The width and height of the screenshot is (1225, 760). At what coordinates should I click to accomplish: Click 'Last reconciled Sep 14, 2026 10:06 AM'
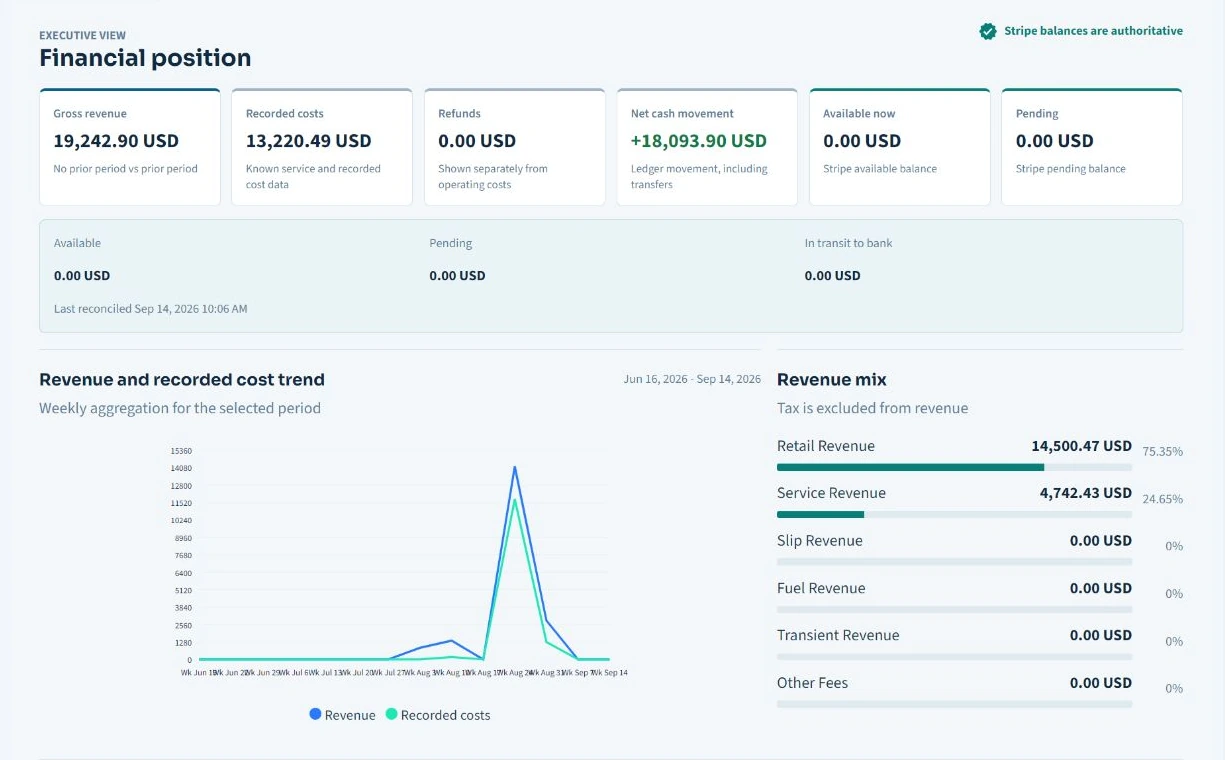point(151,309)
